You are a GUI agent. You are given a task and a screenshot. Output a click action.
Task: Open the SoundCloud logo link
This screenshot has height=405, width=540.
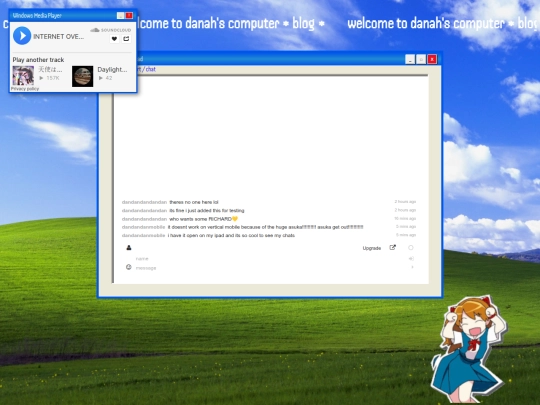pyautogui.click(x=111, y=30)
